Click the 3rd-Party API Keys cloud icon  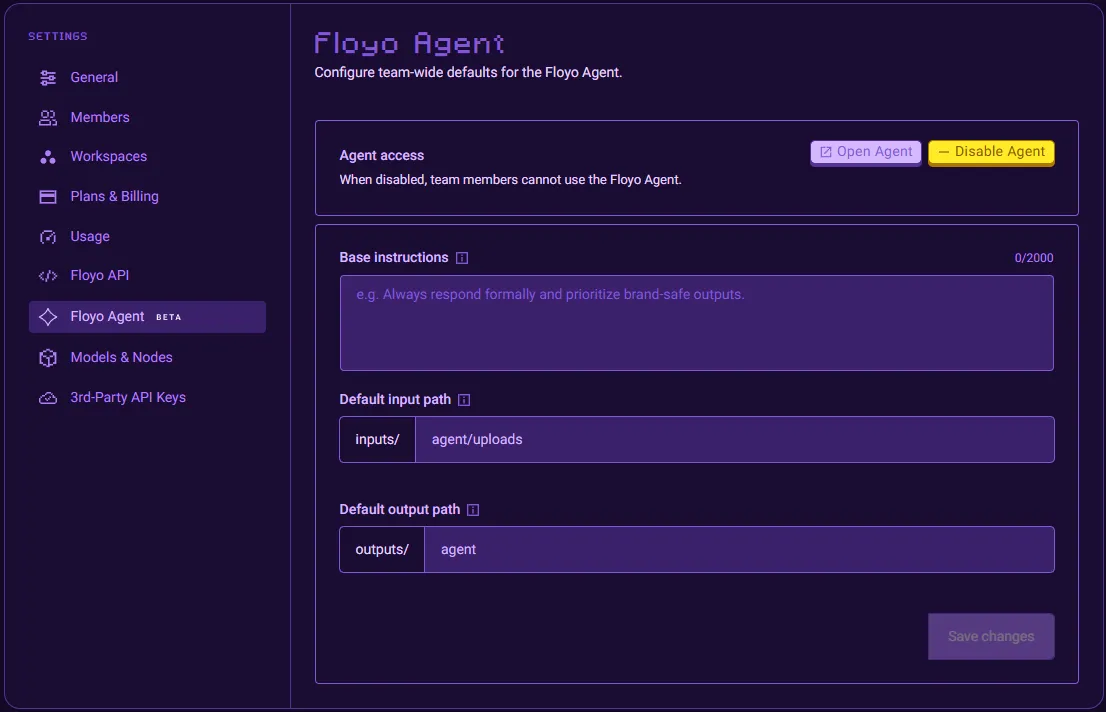(x=48, y=398)
